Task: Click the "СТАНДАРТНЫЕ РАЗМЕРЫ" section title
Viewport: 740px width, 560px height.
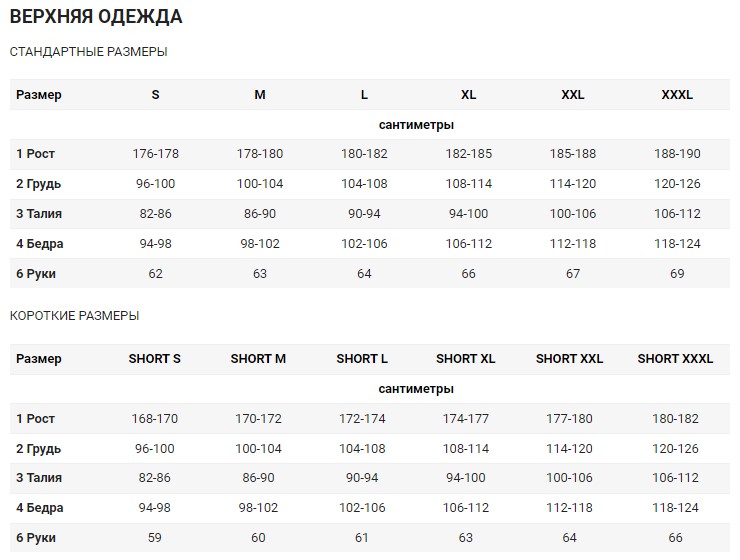Action: [x=88, y=52]
